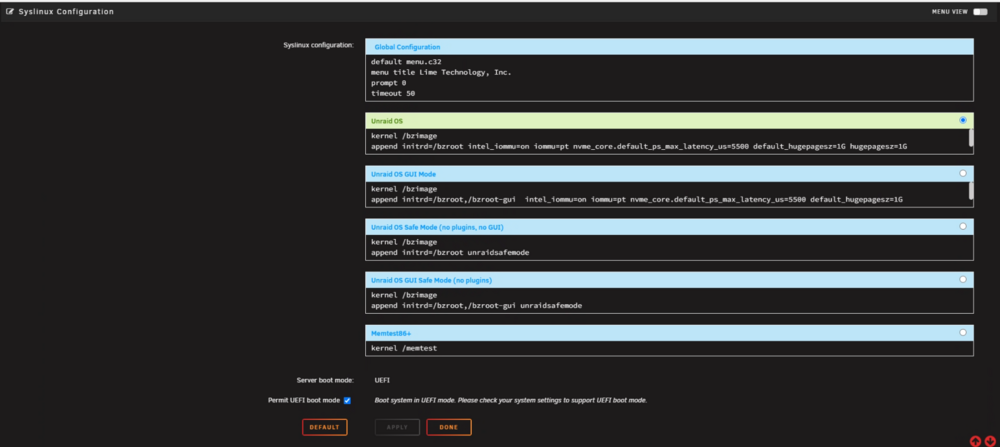Click the 'Permit UEFI boot mode' label
The height and width of the screenshot is (447, 1000).
coord(304,400)
